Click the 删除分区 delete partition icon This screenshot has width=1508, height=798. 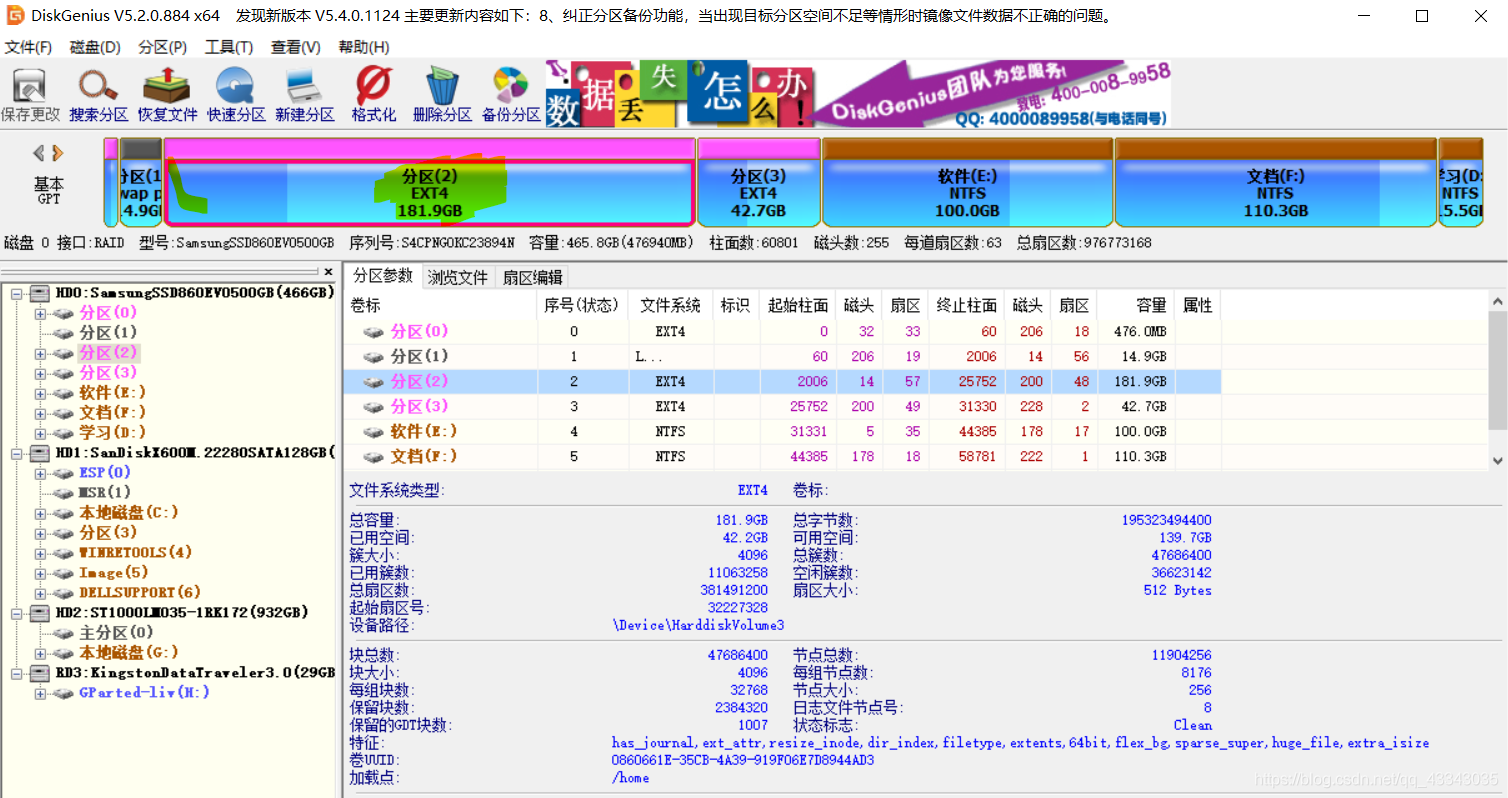coord(442,95)
